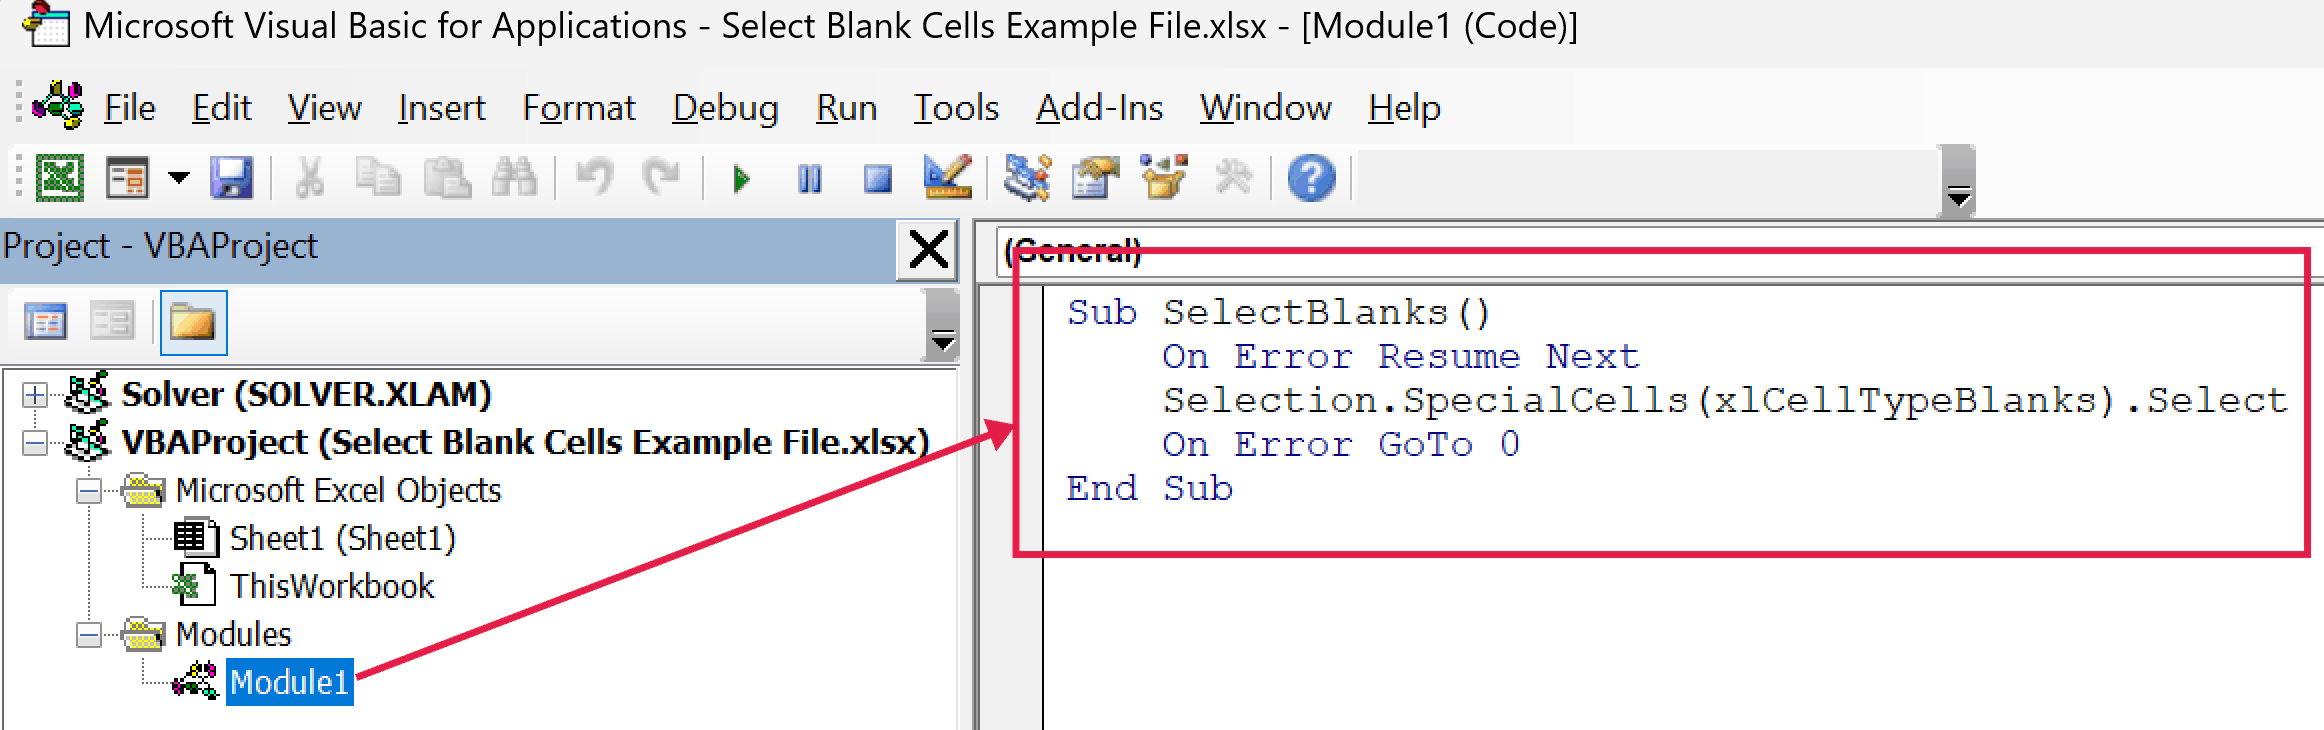Viewport: 2324px width, 730px height.
Task: Open the Run menu
Action: 846,108
